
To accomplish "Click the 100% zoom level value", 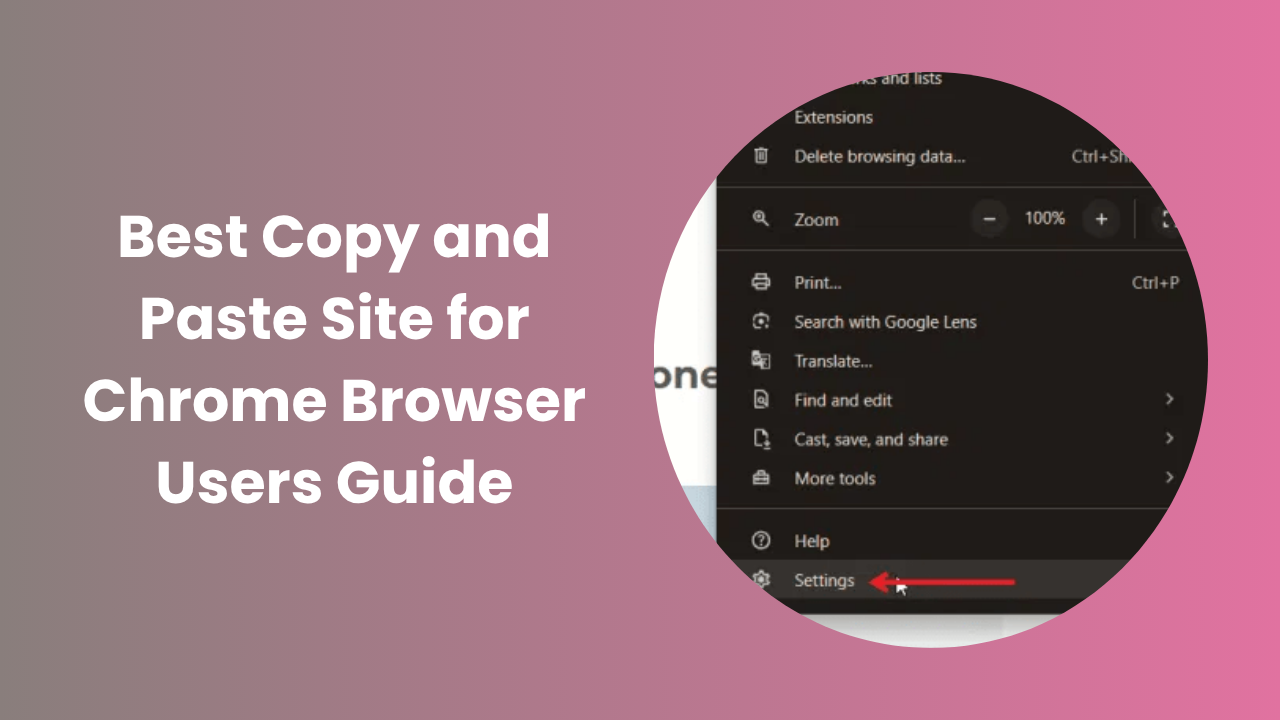I will point(1045,218).
